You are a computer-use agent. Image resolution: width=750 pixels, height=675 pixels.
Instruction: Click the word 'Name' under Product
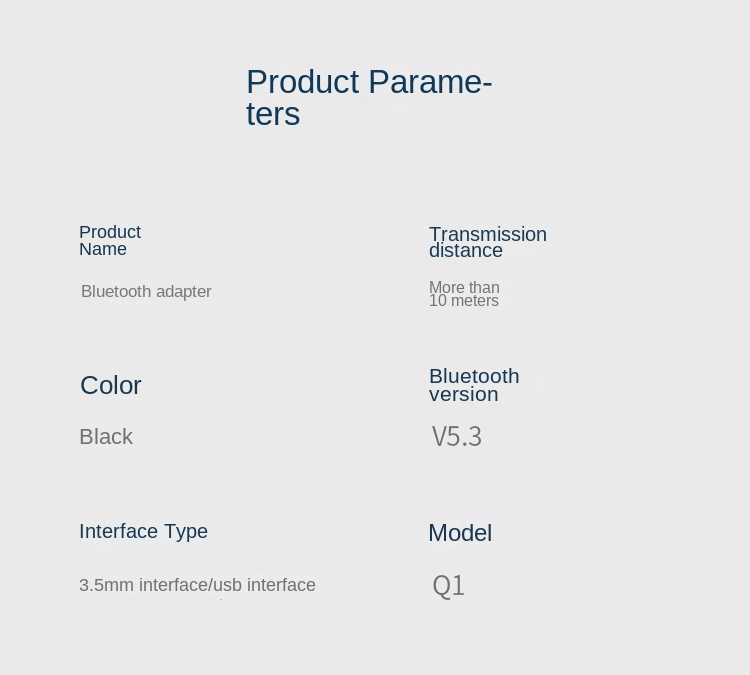coord(103,250)
